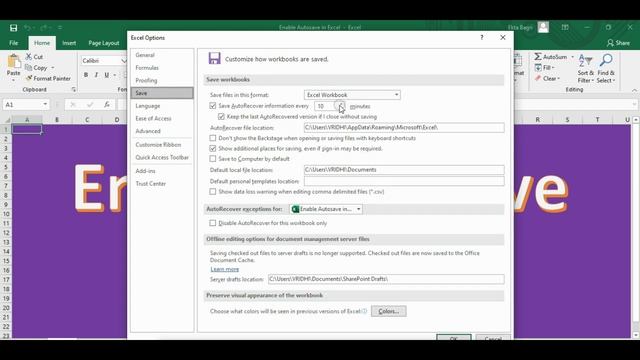The height and width of the screenshot is (360, 640).
Task: Toggle Show additional places for saving checkbox
Action: (213, 149)
